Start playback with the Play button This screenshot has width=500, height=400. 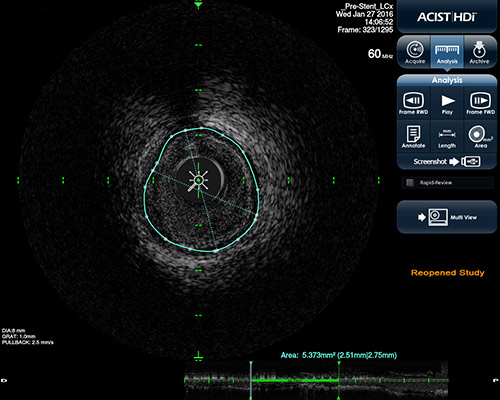point(447,103)
